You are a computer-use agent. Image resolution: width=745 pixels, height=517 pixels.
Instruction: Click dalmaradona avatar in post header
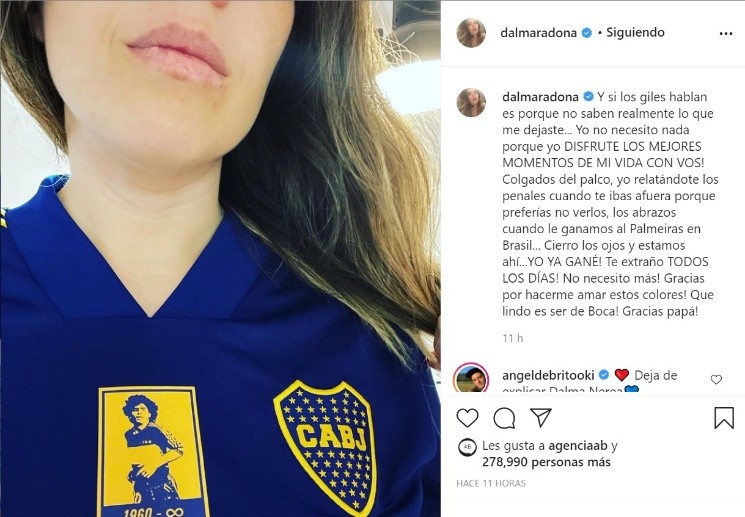pos(471,33)
